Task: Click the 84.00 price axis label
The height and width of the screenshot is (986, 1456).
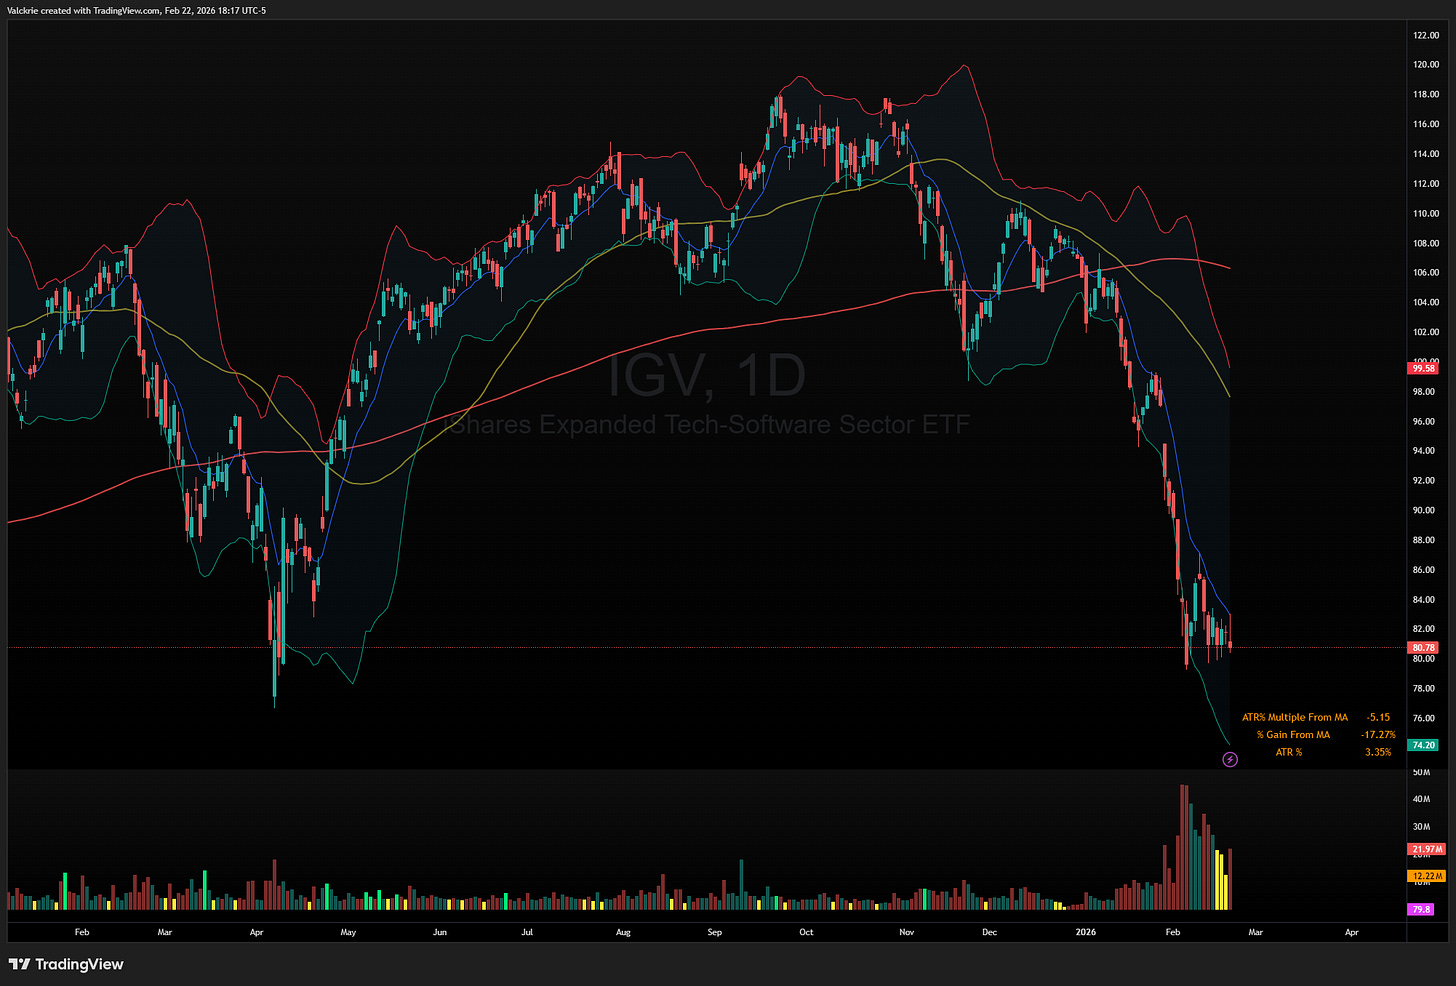Action: pos(1424,600)
